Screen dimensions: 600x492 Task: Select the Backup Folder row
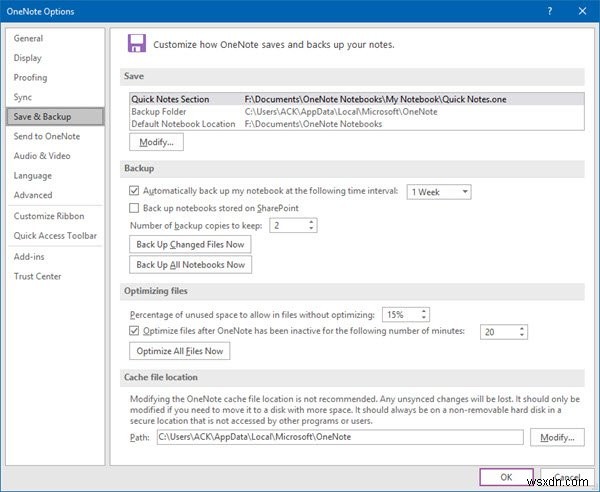click(x=357, y=111)
